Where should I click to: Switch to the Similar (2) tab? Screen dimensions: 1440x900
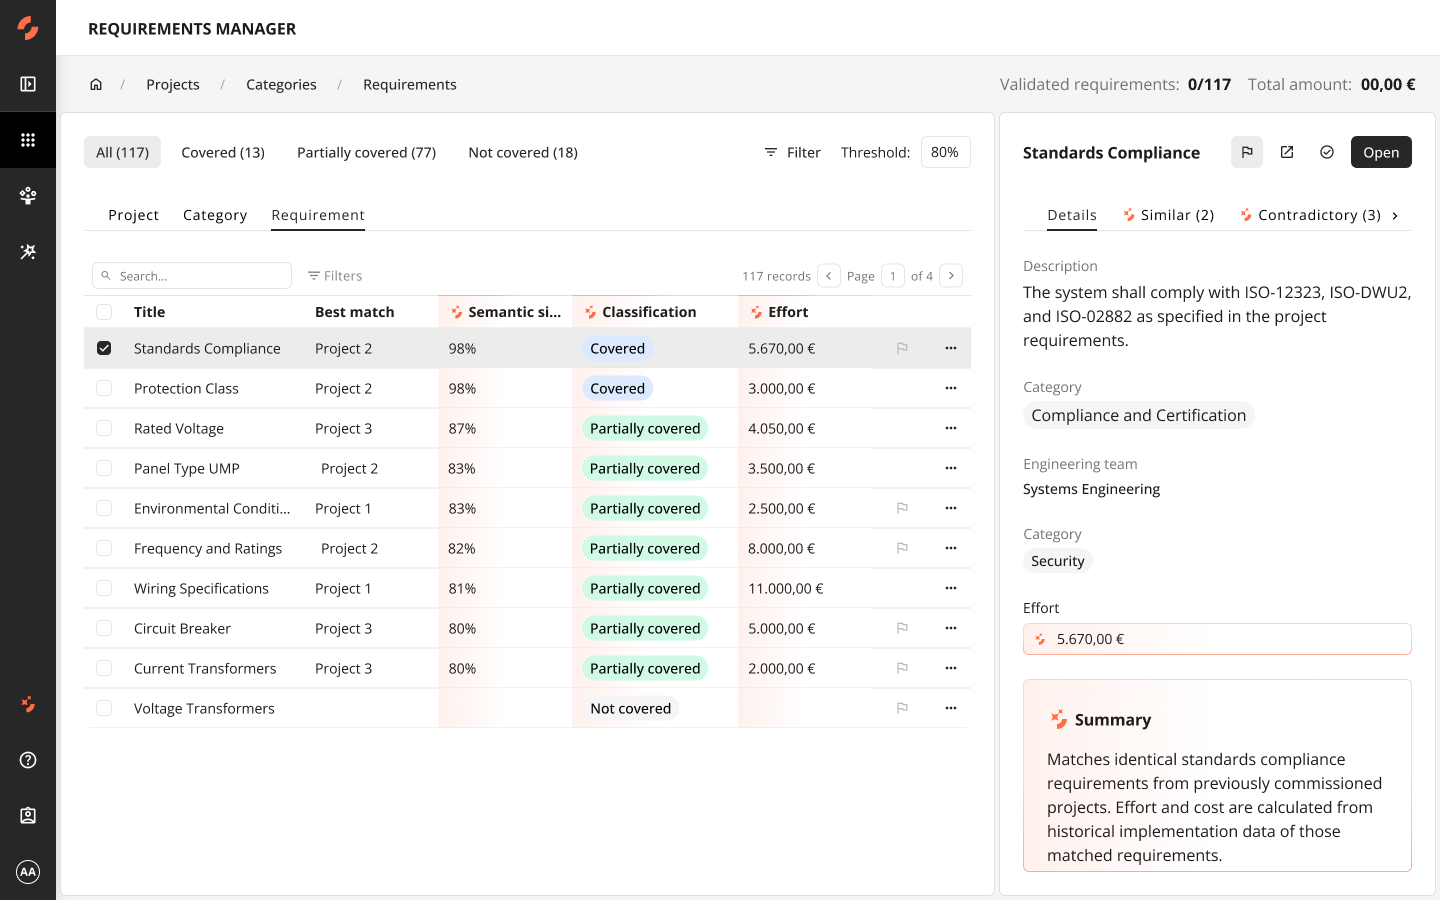(1168, 214)
